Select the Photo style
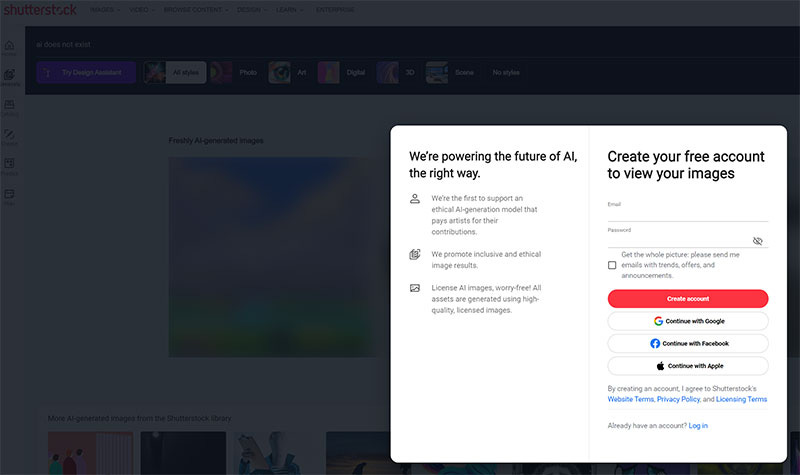800x475 pixels. tap(235, 72)
